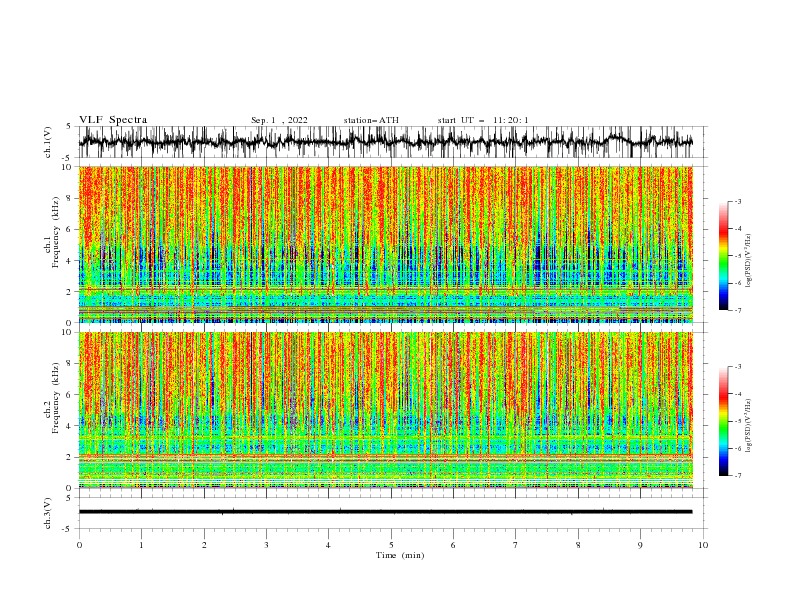Image resolution: width=792 pixels, height=612 pixels.
Task: Click the ch.1 PSD color bar
Action: 723,255
